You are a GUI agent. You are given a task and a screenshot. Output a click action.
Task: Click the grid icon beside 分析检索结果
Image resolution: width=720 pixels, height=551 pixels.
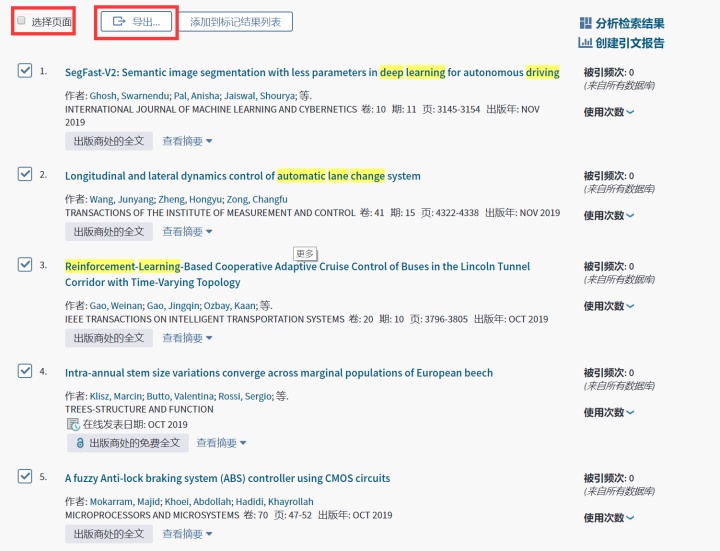tap(585, 23)
